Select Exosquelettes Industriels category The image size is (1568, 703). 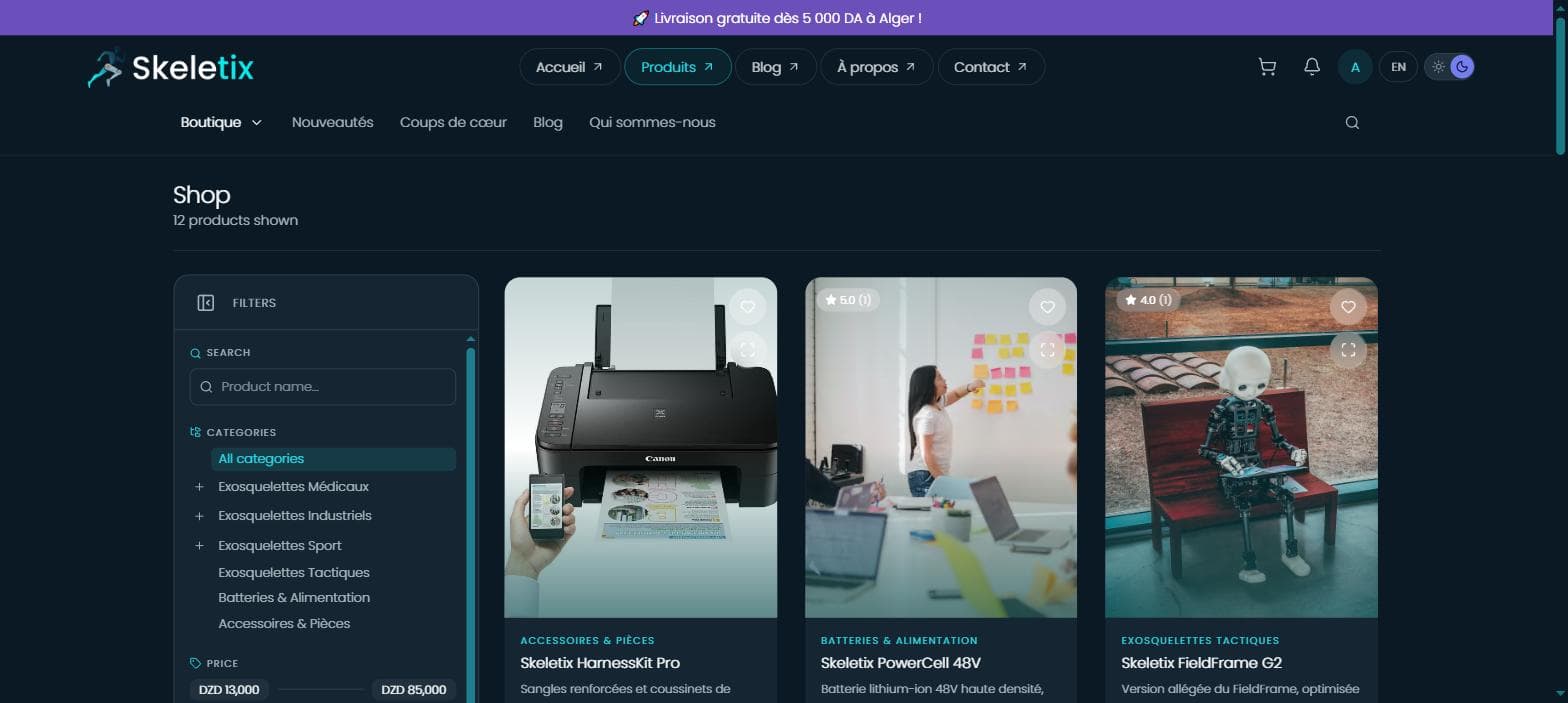pos(295,516)
